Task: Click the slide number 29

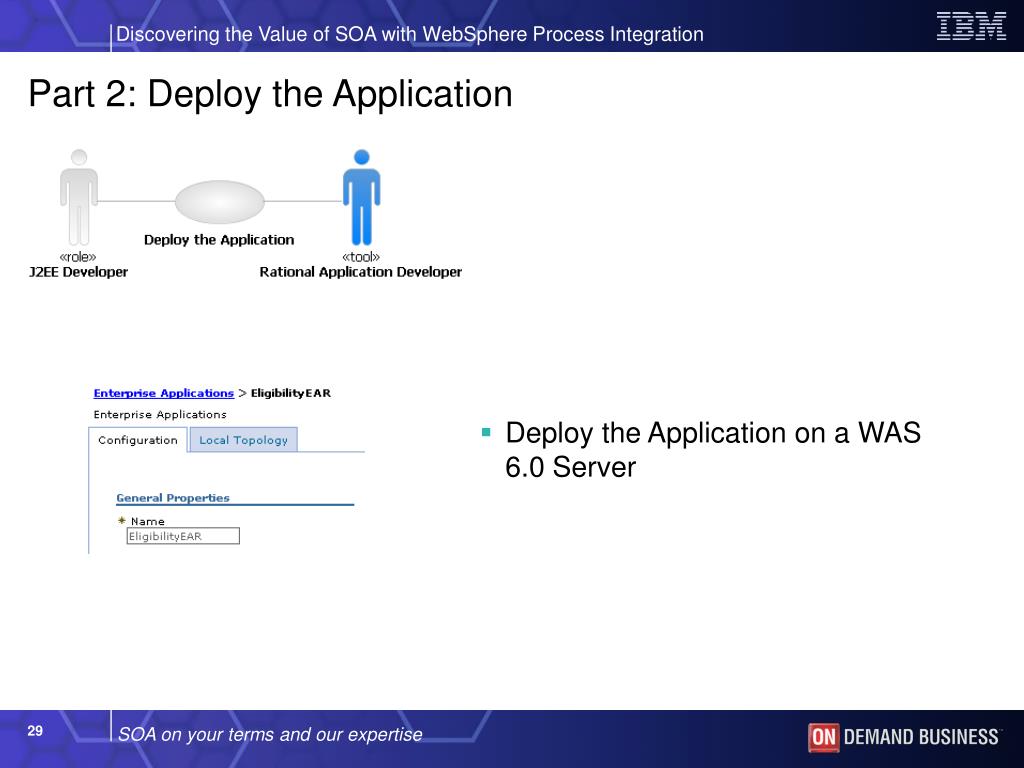Action: (35, 731)
